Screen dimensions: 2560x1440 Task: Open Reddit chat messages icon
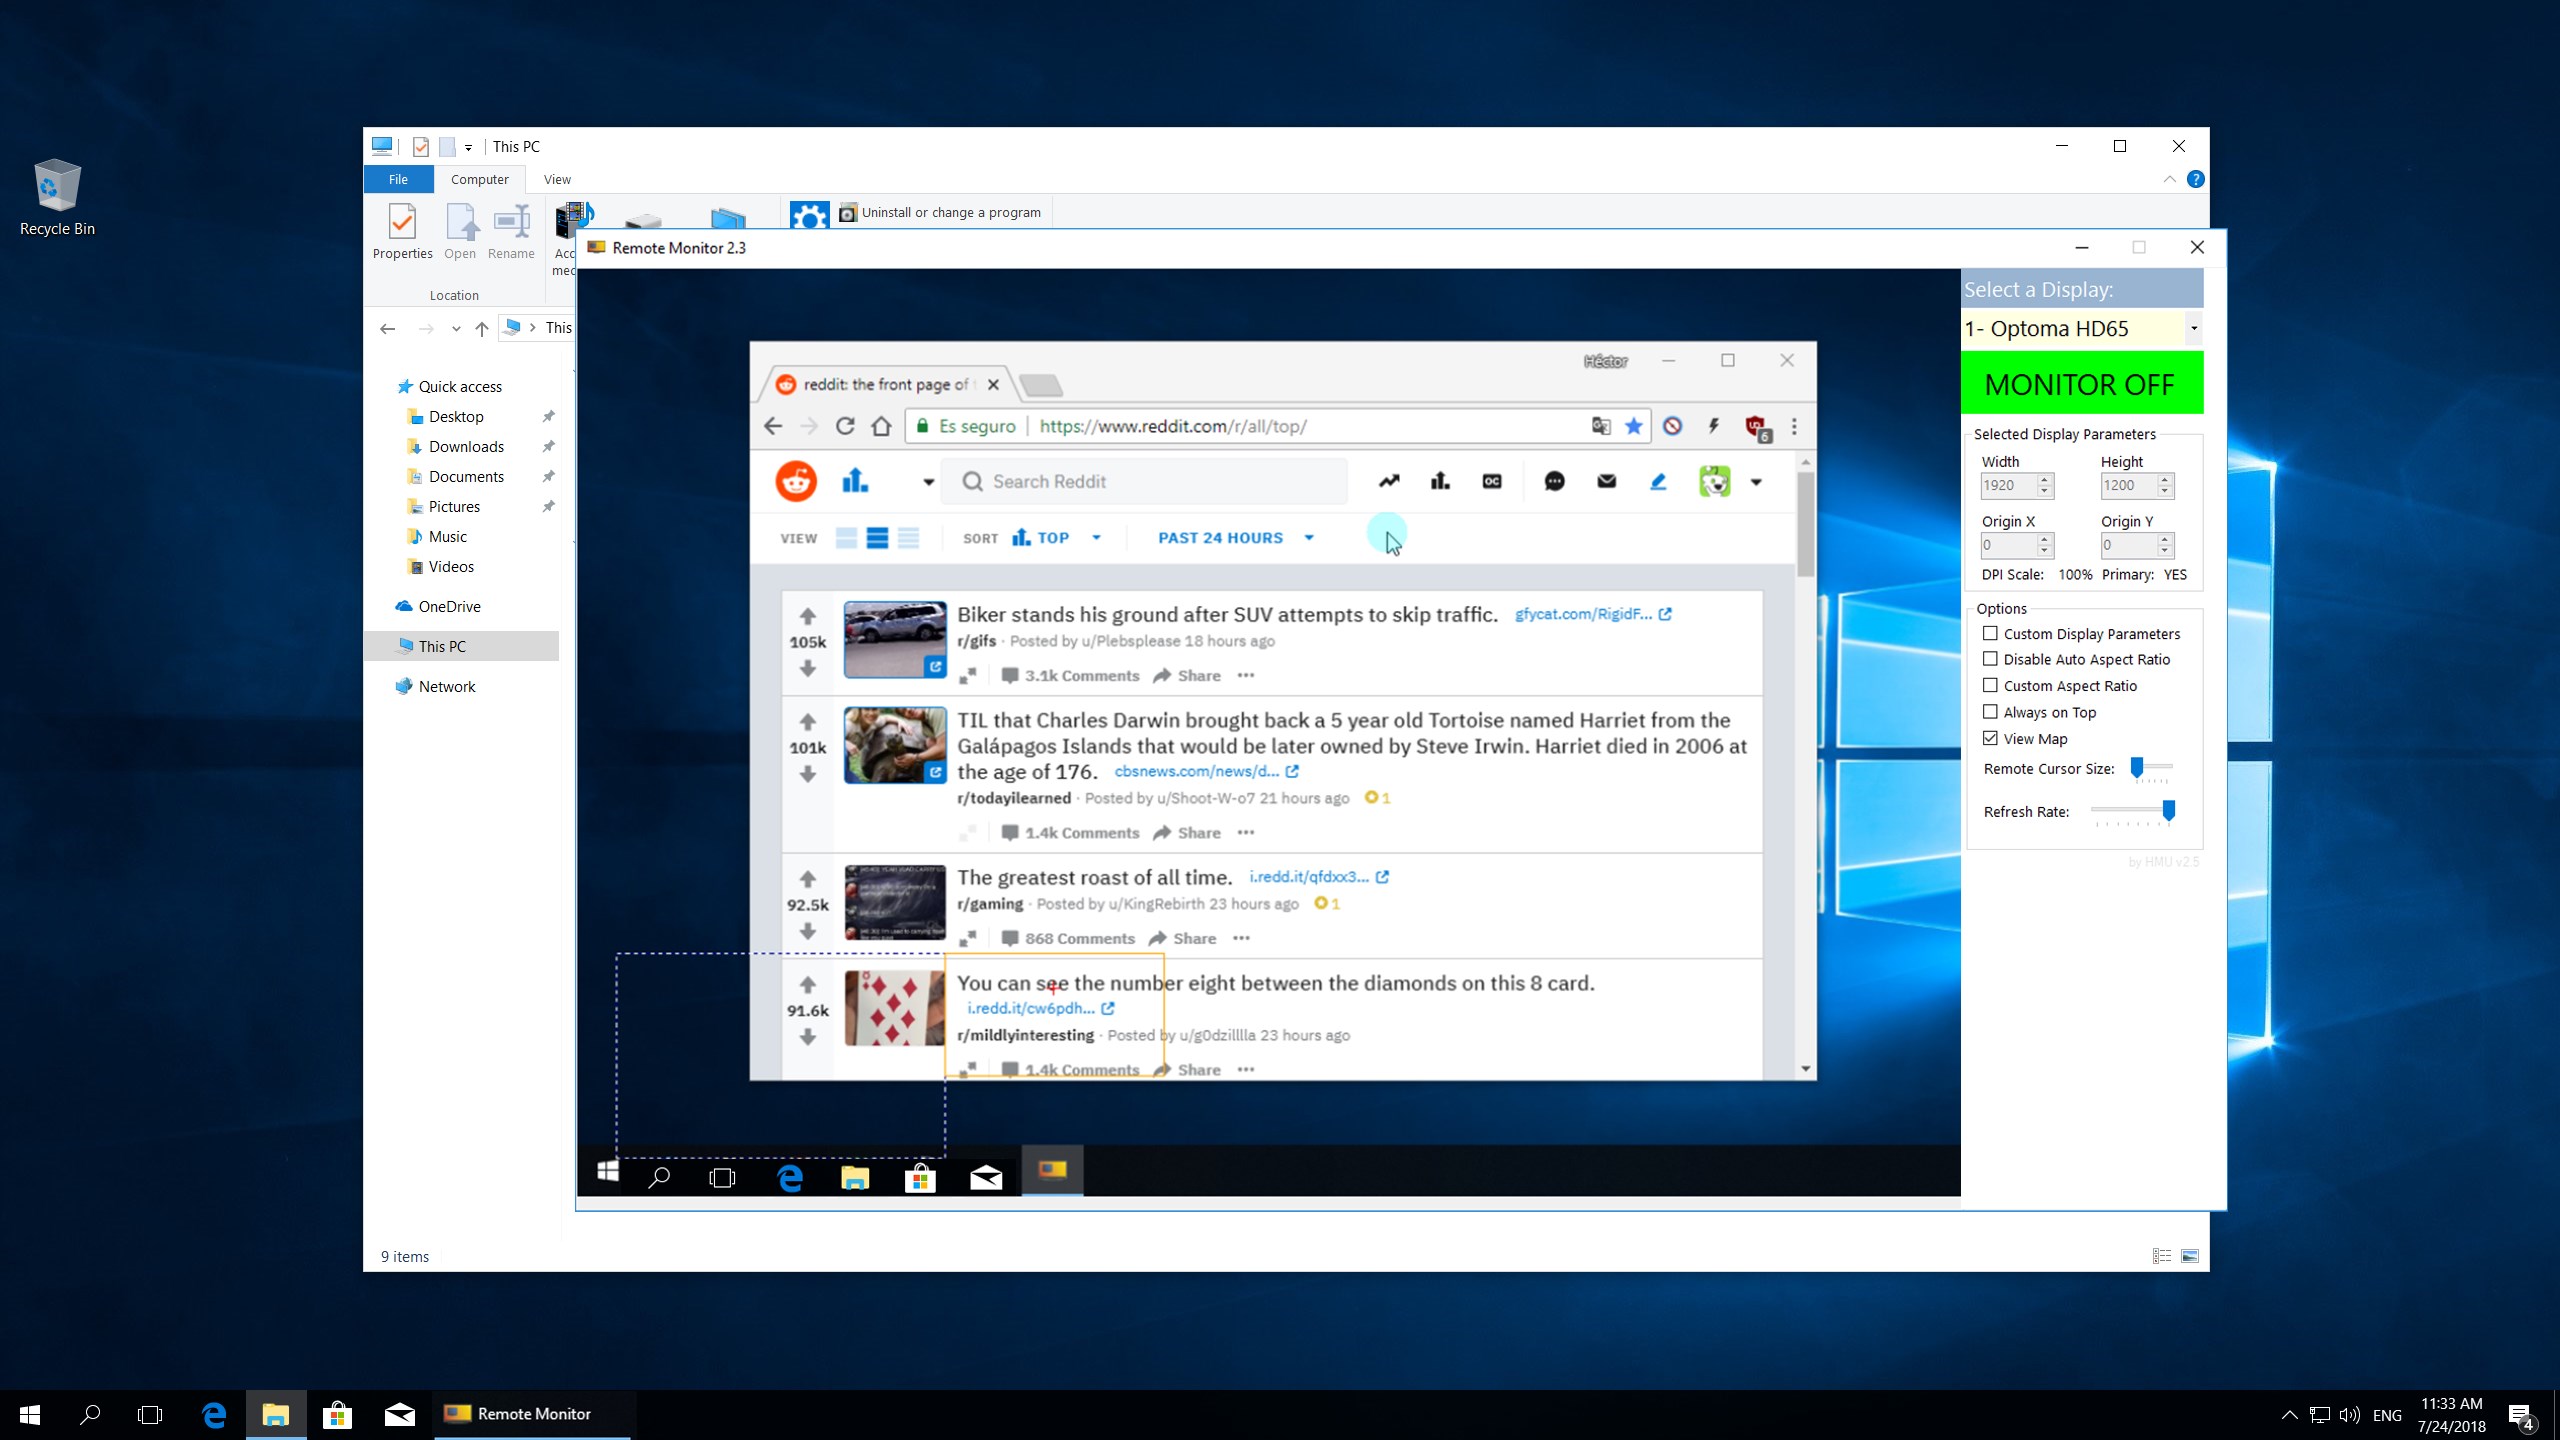click(x=1553, y=481)
